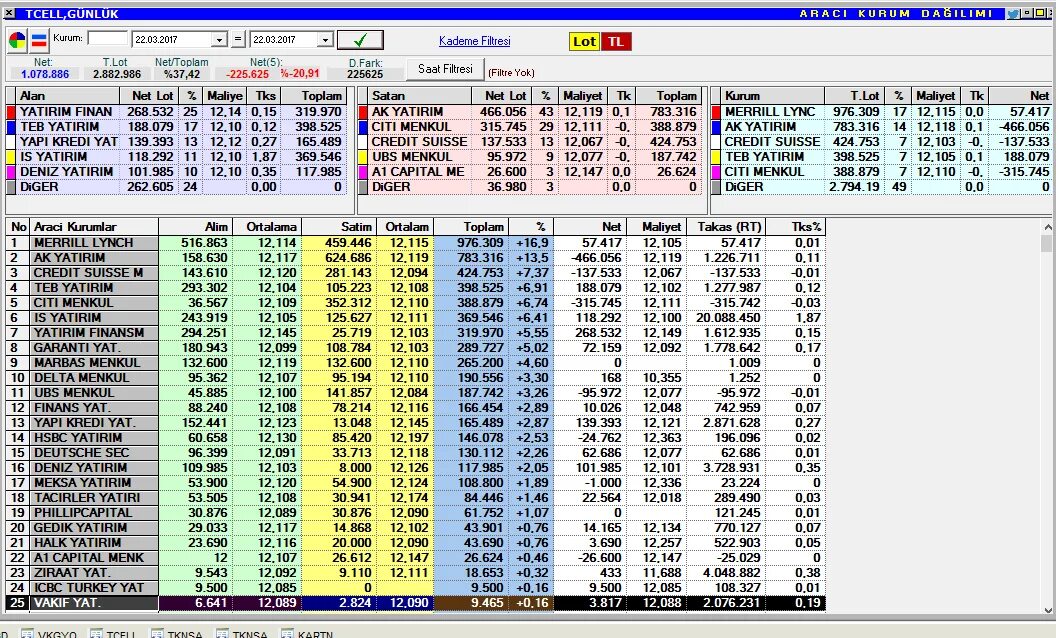The height and width of the screenshot is (638, 1056).
Task: Click the scrollbar up arrow of the broker list
Action: click(1047, 228)
